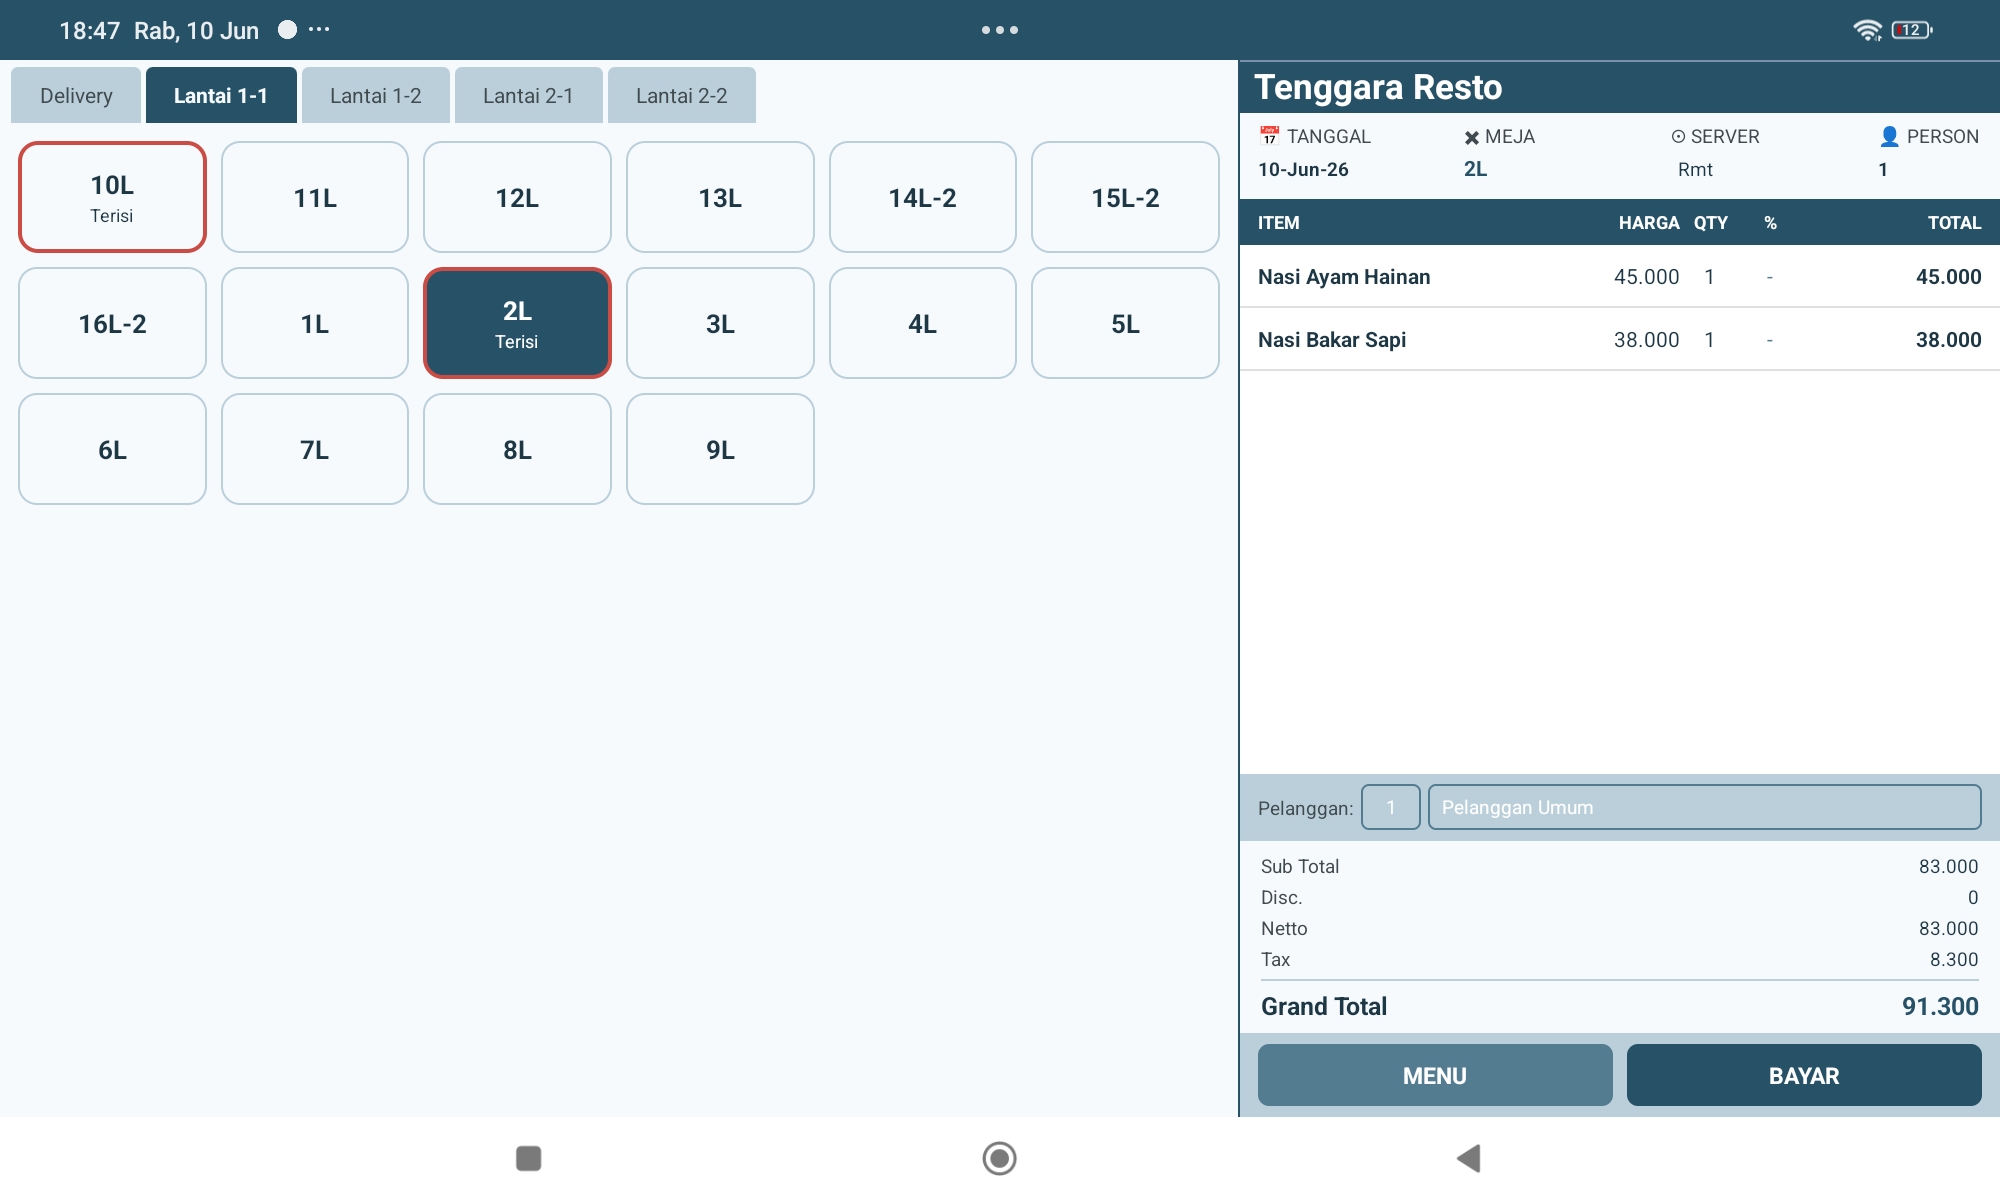Switch to the Lantai 1-1 tab
Image resolution: width=2000 pixels, height=1200 pixels.
coord(221,95)
